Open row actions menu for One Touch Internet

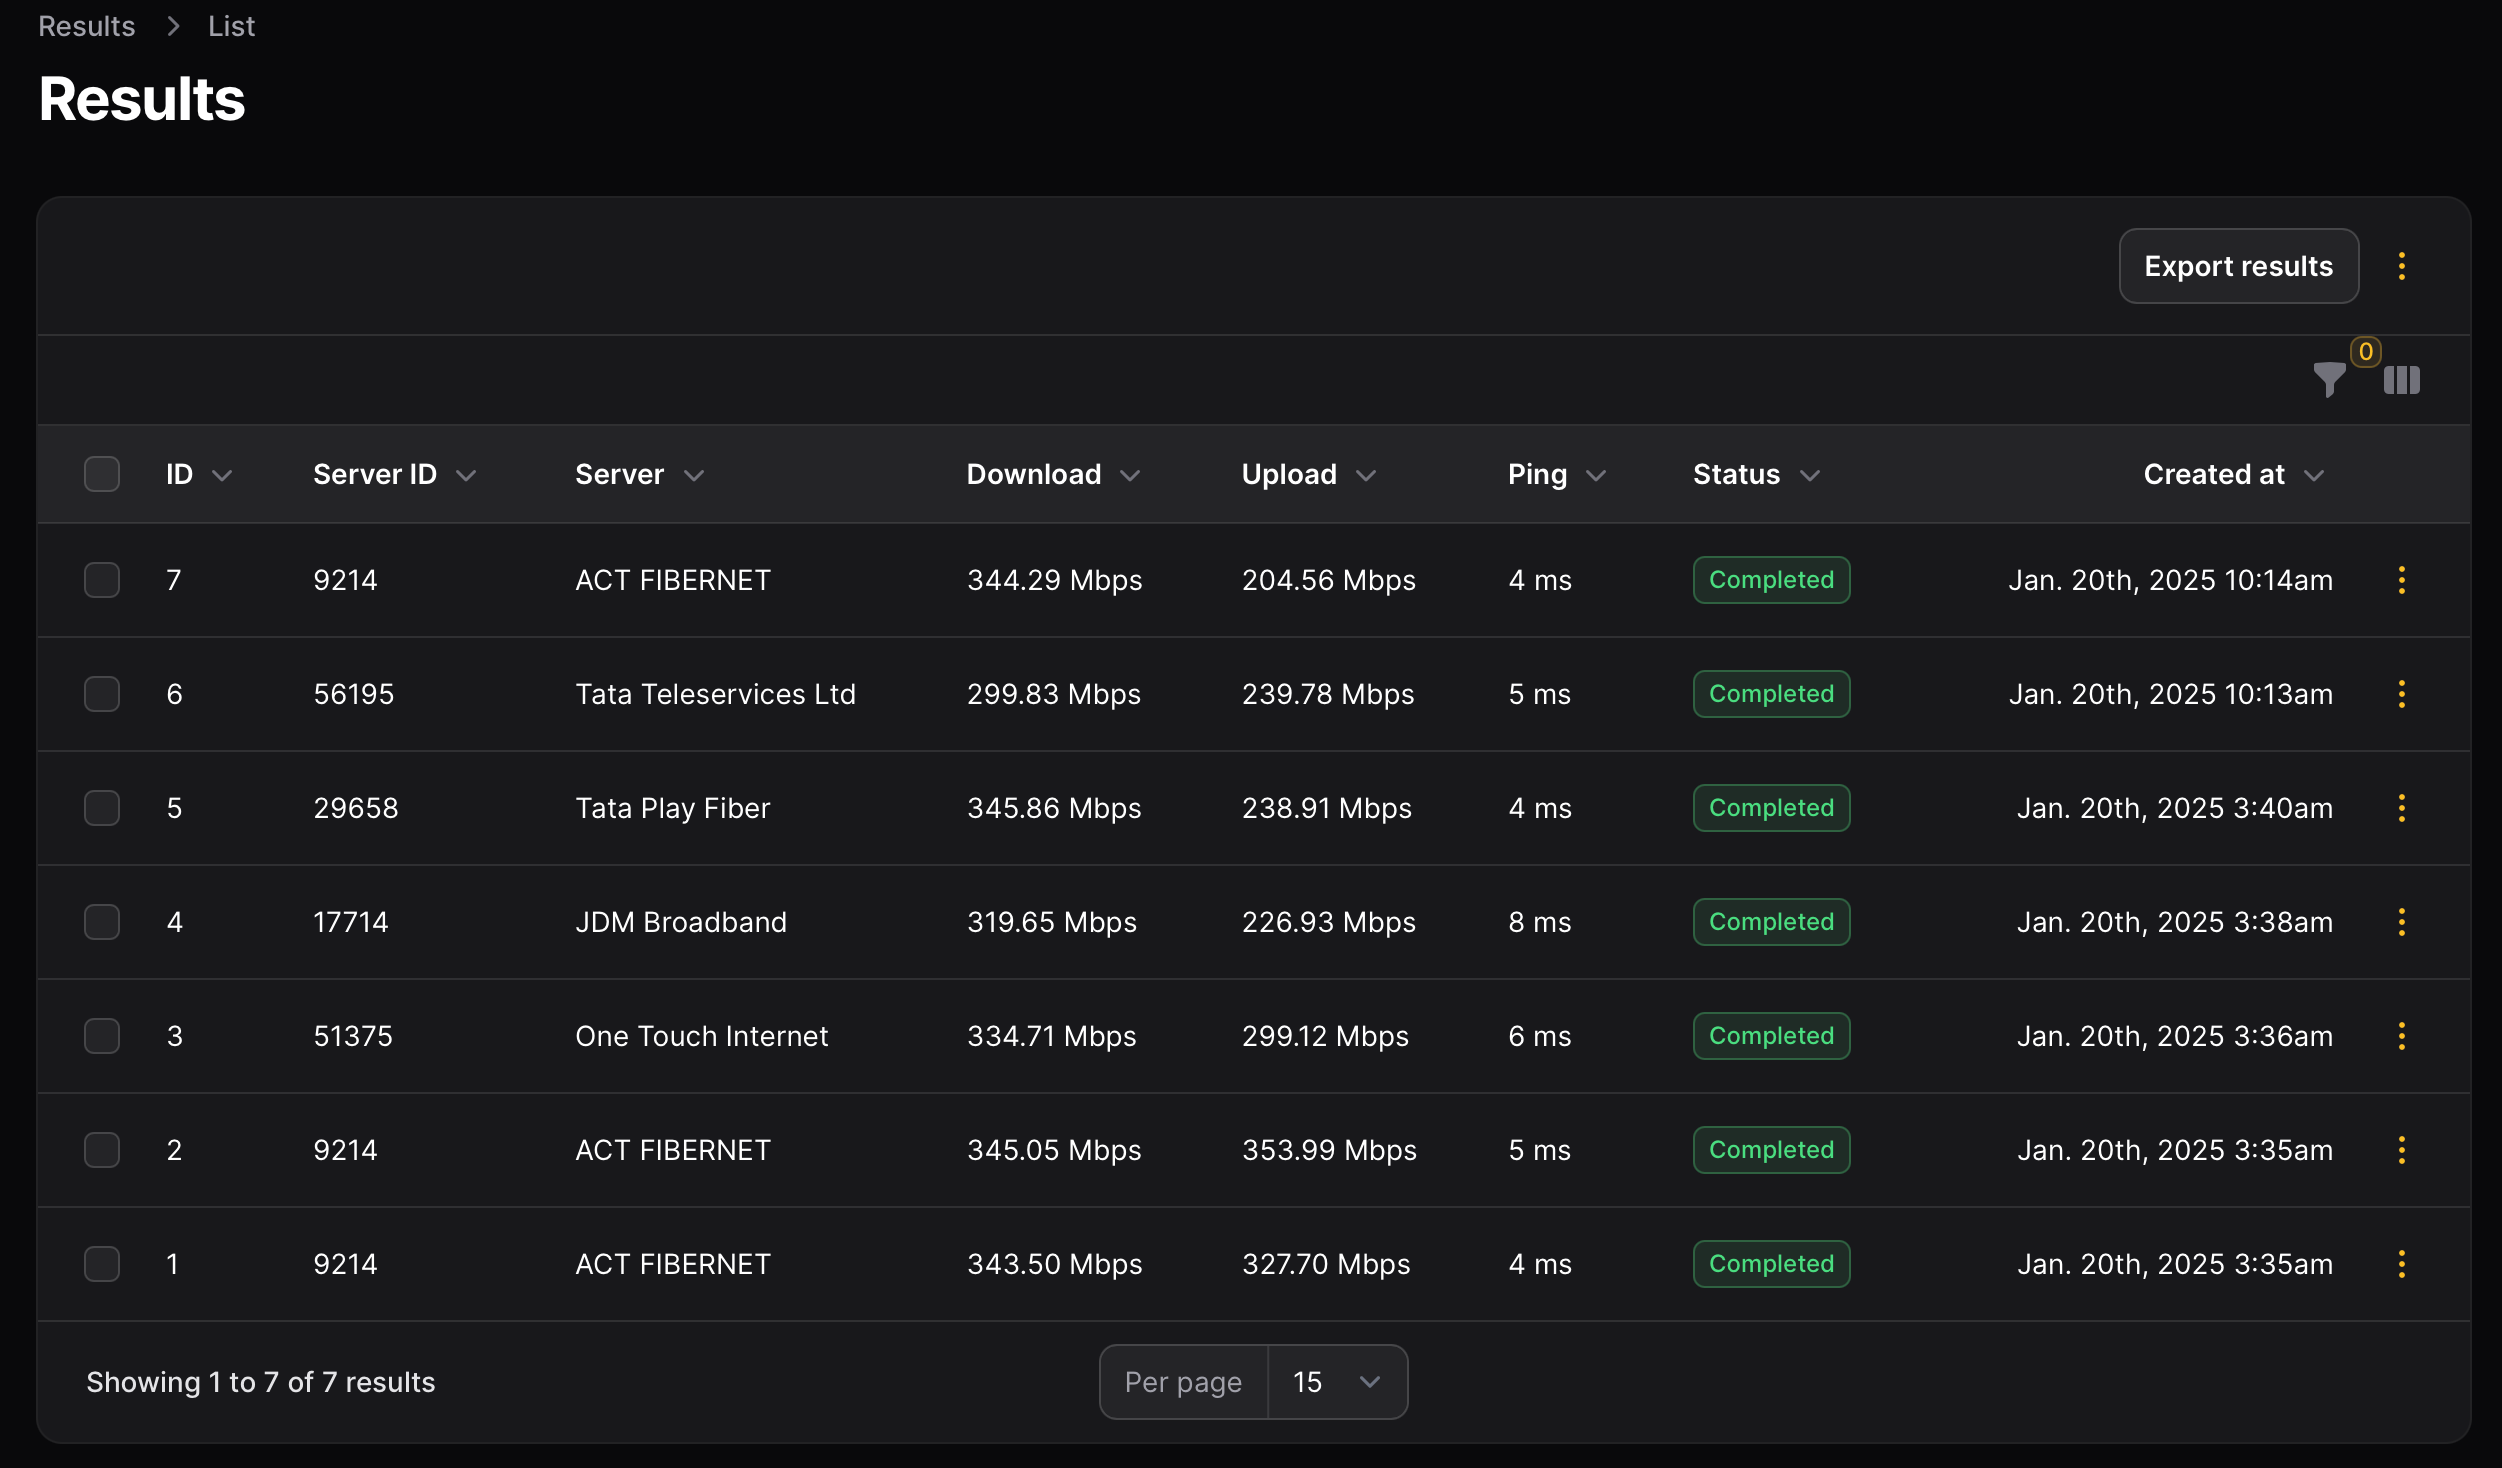pyautogui.click(x=2401, y=1036)
